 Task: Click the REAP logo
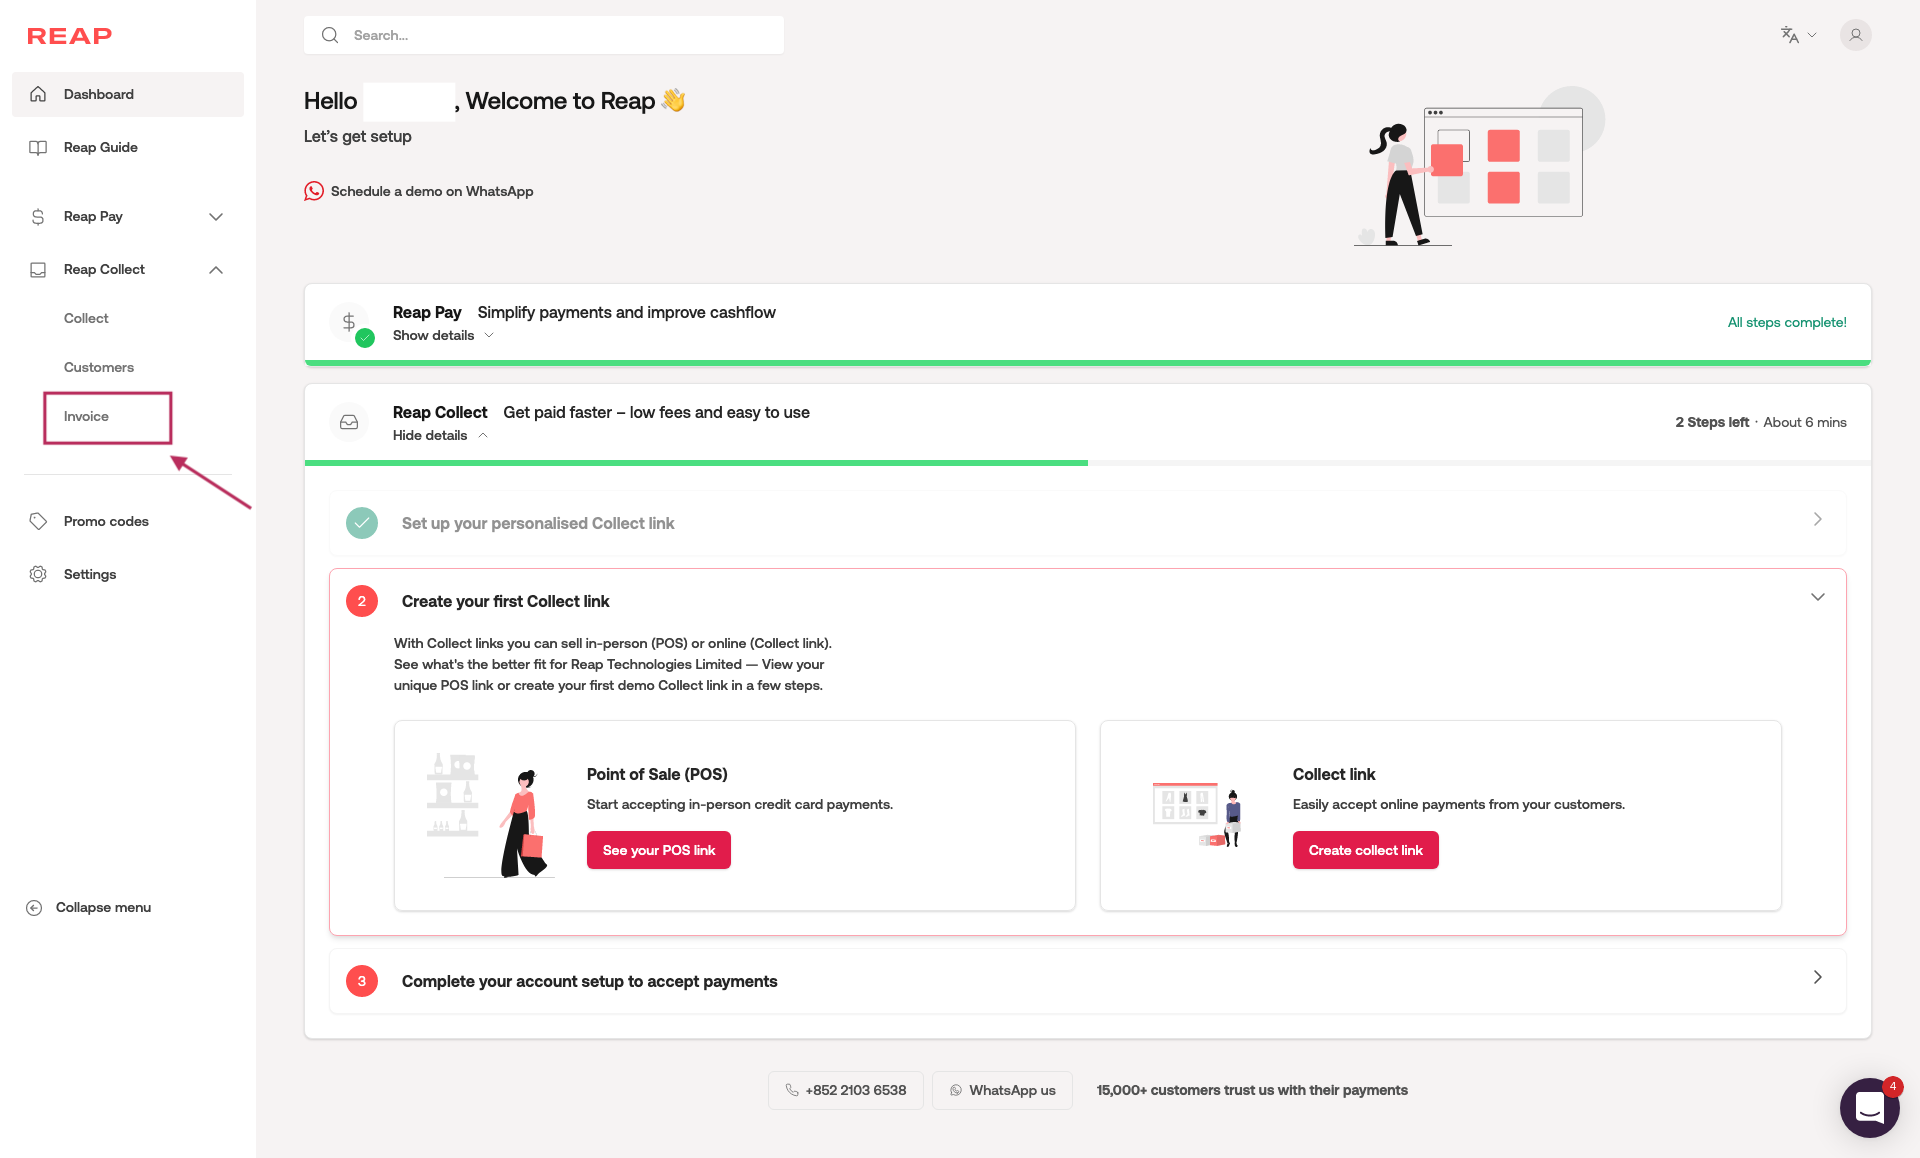[x=69, y=36]
